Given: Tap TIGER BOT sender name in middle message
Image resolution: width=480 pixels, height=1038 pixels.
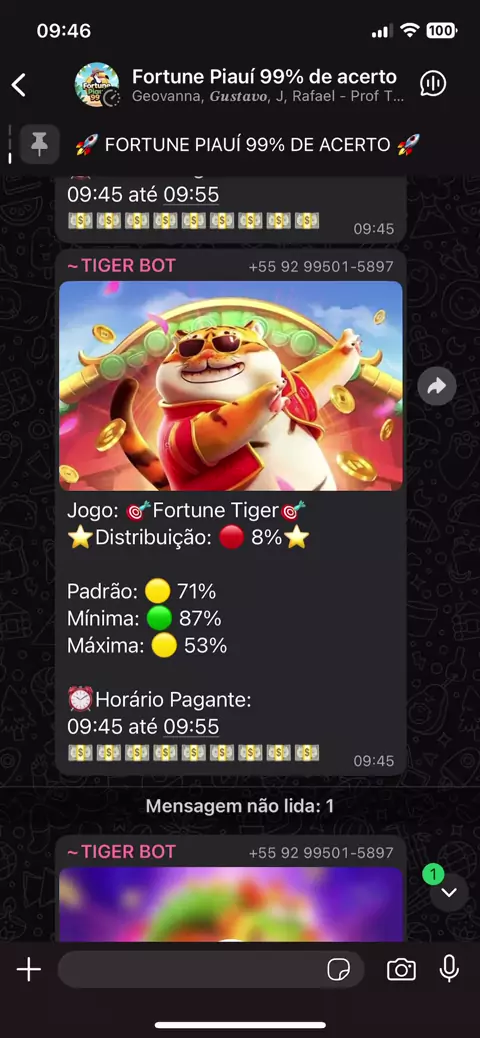Looking at the screenshot, I should (x=121, y=266).
